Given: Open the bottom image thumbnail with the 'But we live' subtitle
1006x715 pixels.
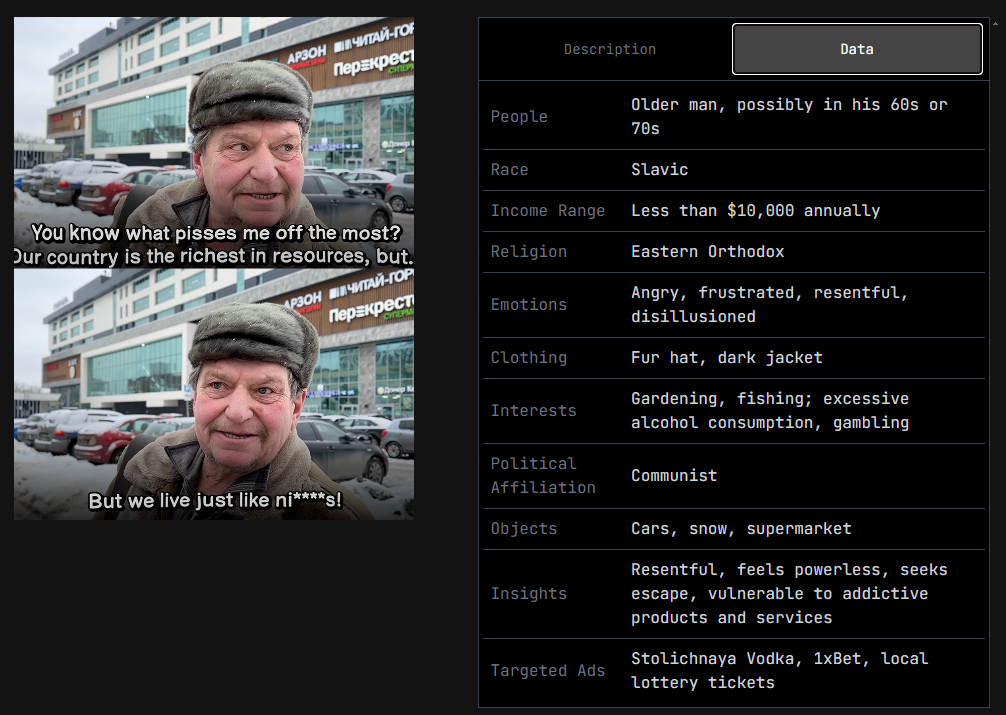Looking at the screenshot, I should [214, 395].
